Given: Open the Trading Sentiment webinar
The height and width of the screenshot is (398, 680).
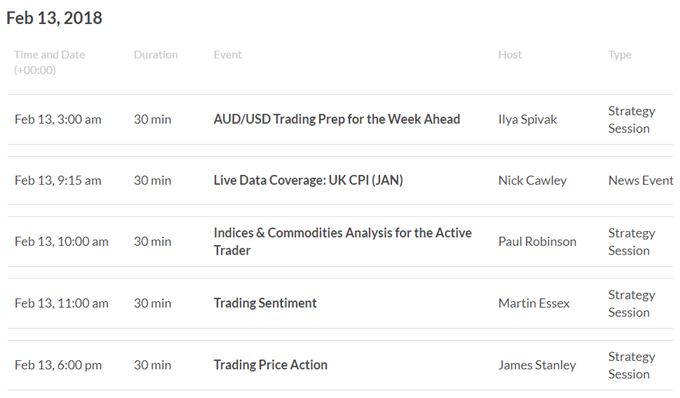Looking at the screenshot, I should (x=265, y=303).
